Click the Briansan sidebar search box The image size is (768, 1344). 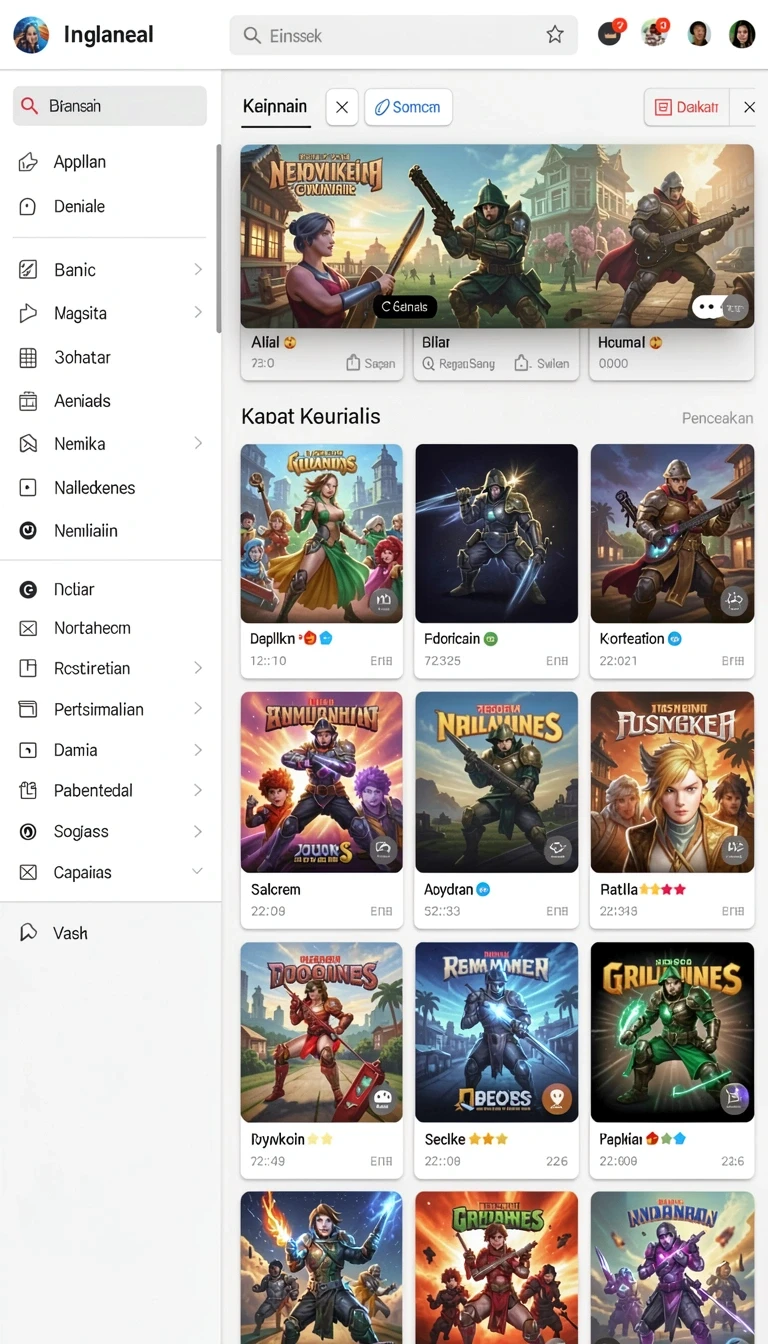tap(110, 106)
